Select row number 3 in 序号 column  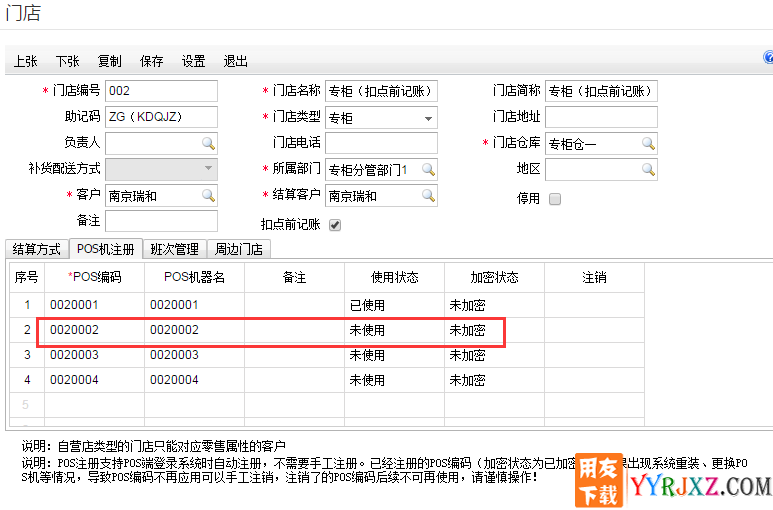(27, 355)
